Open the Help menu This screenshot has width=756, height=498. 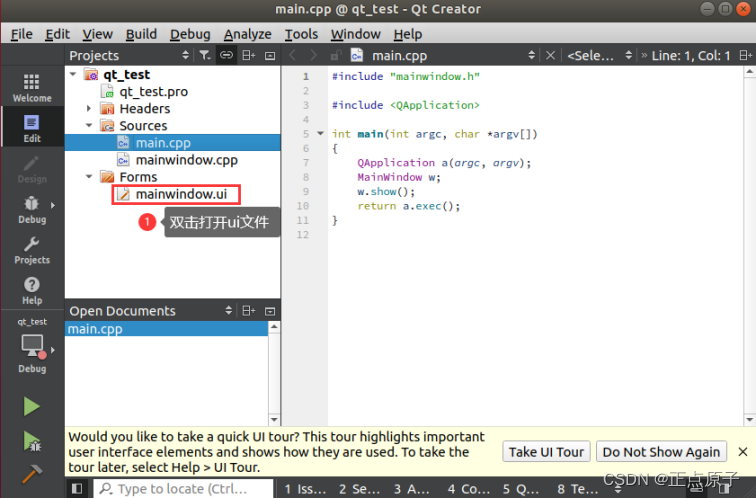(x=407, y=34)
